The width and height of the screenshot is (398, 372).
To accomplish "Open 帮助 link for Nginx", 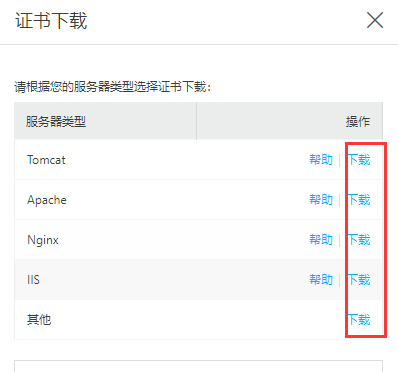I will (321, 240).
